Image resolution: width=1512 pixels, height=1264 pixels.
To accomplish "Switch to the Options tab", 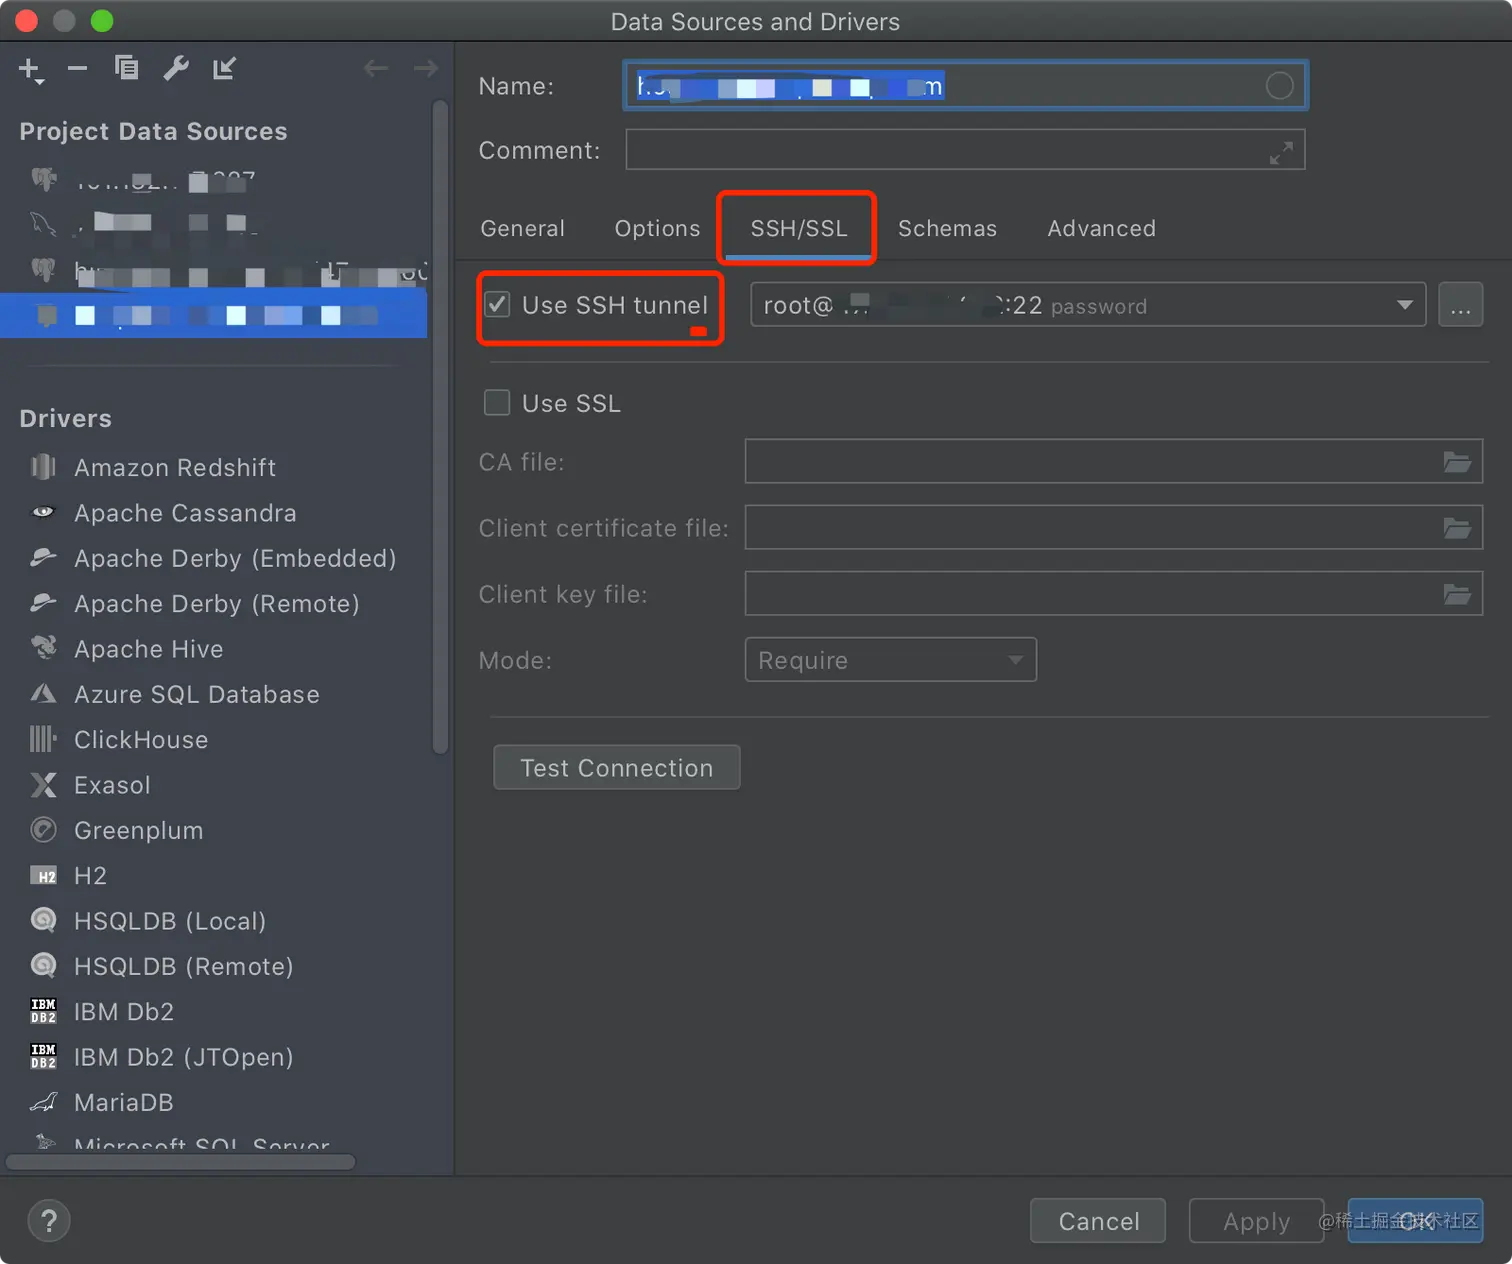I will (x=657, y=228).
